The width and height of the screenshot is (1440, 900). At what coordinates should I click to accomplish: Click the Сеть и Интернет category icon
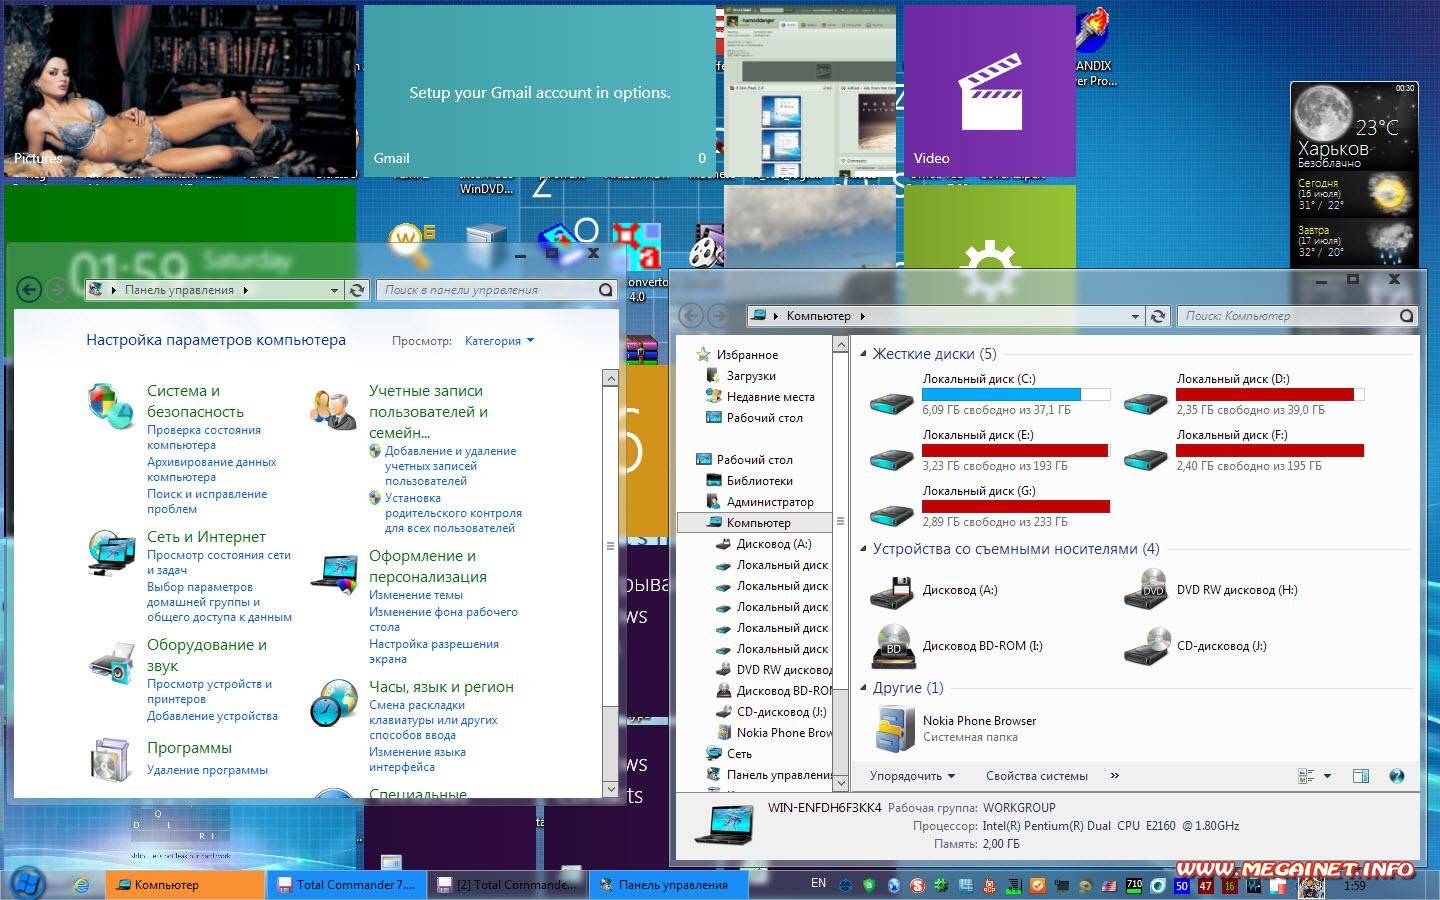point(110,552)
